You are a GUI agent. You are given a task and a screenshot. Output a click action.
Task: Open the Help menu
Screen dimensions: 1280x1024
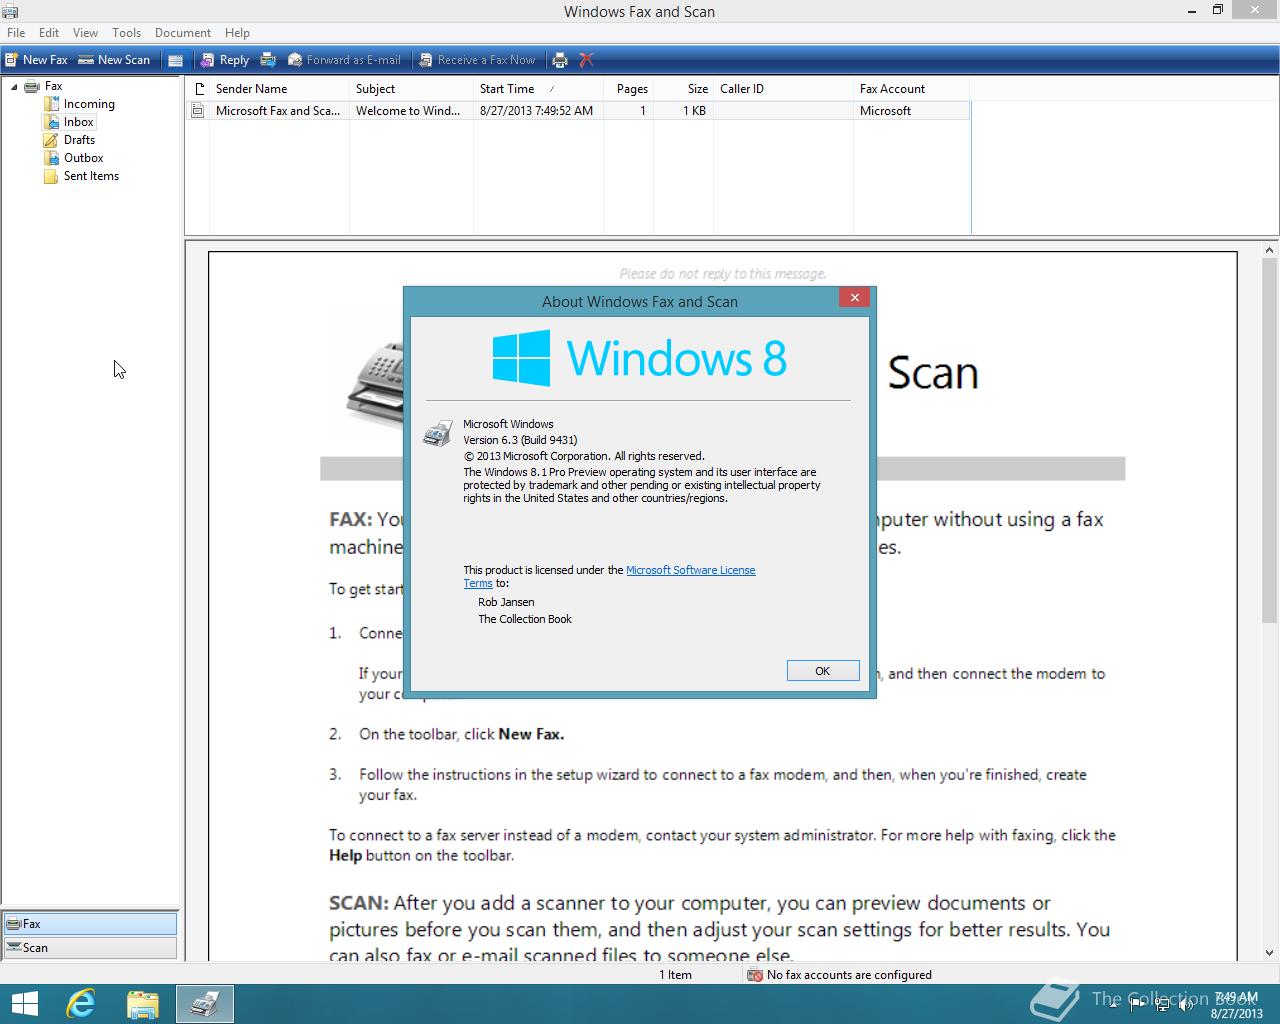click(237, 33)
